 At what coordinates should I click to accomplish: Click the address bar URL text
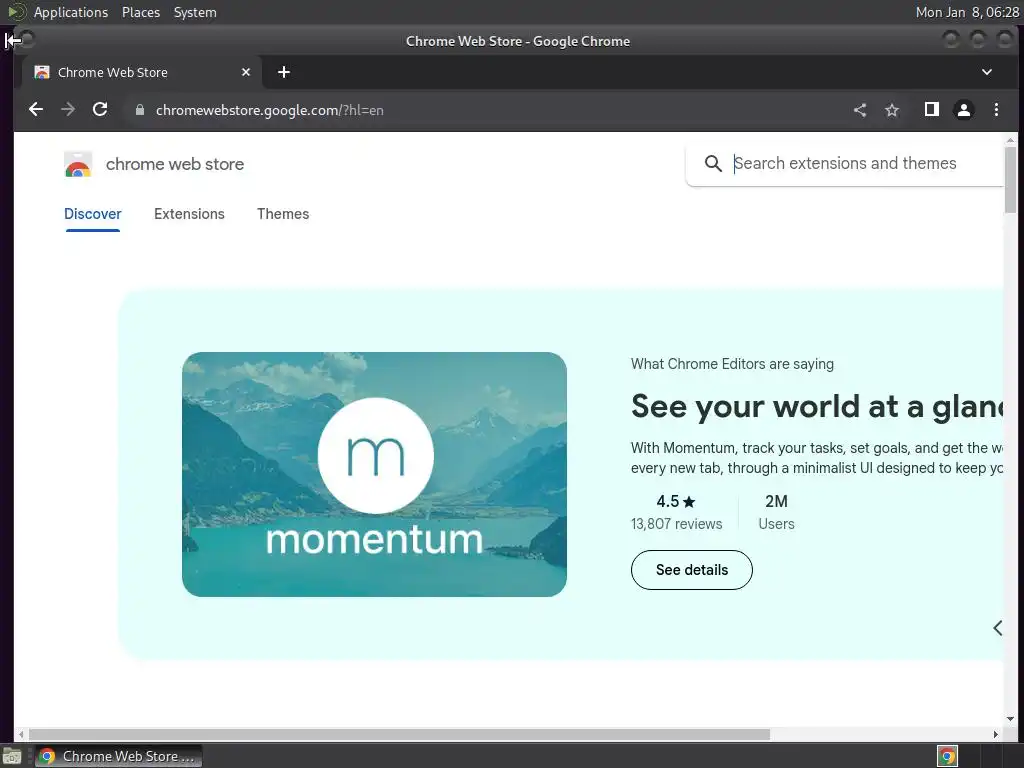(269, 110)
